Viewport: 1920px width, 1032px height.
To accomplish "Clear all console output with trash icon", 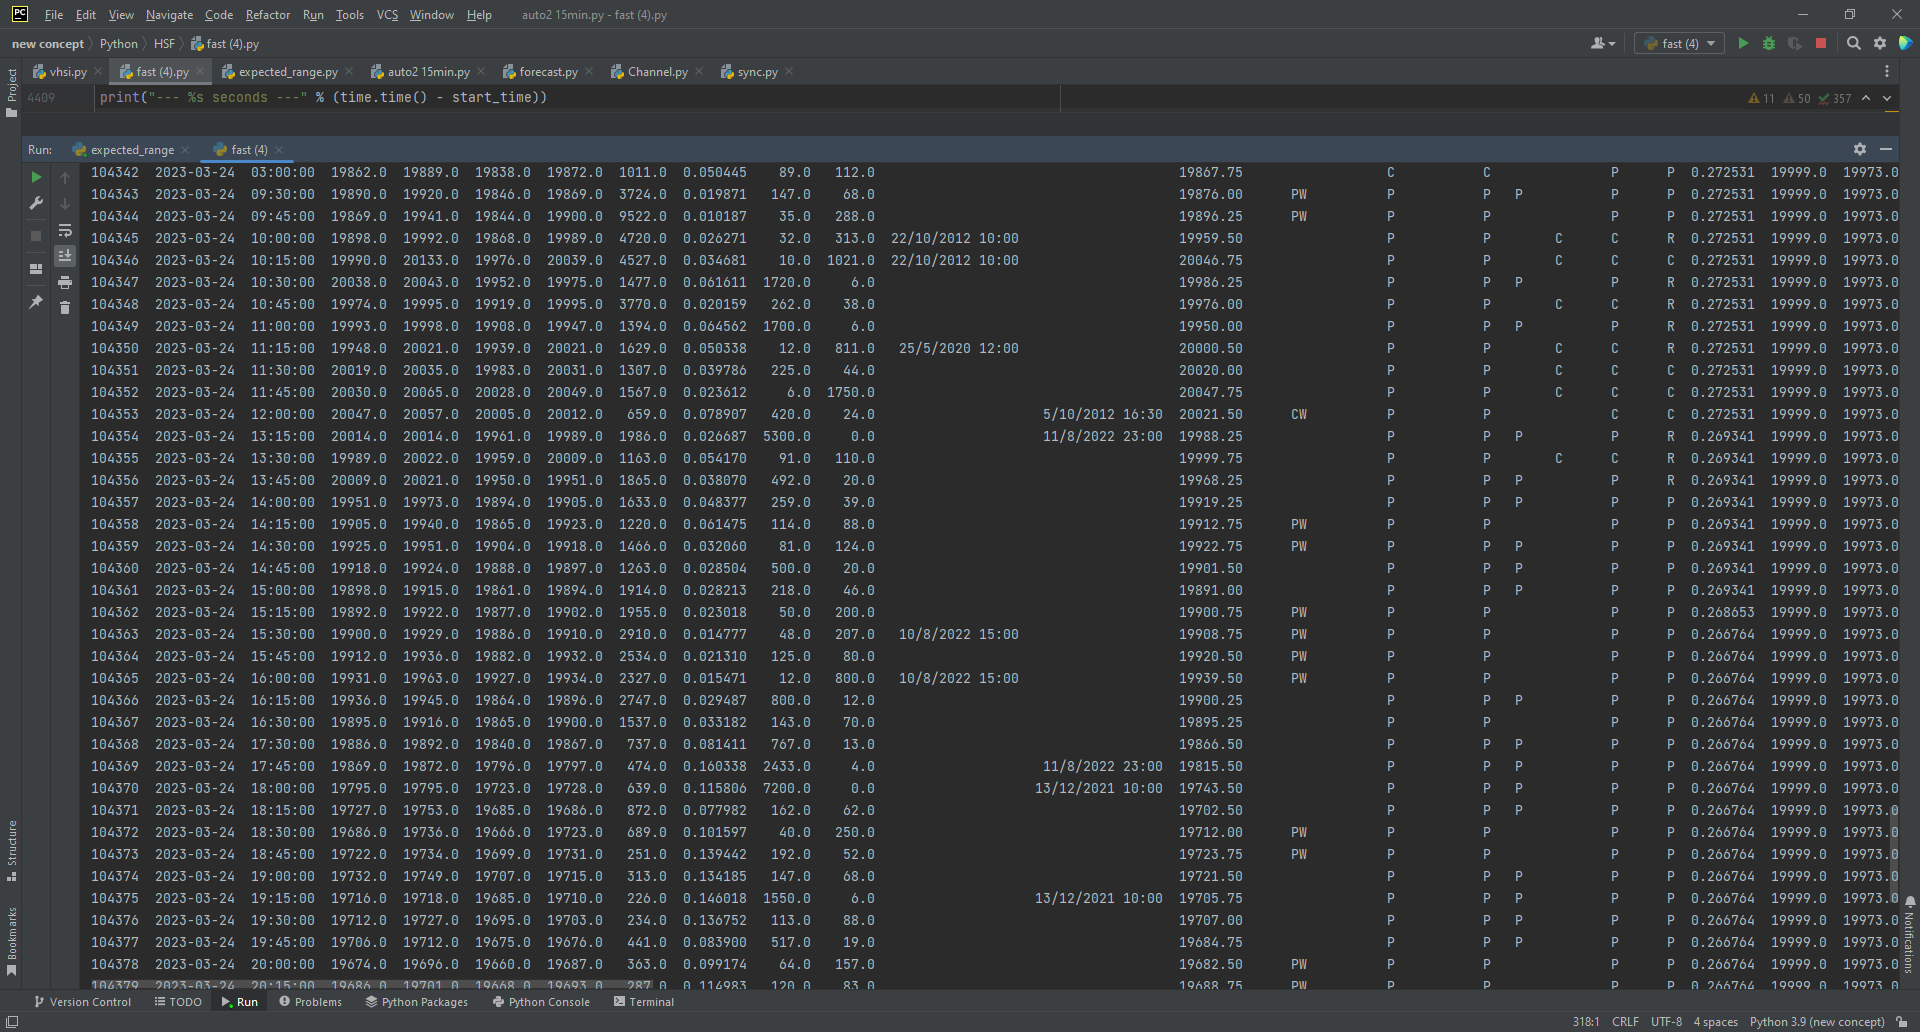I will click(x=65, y=308).
